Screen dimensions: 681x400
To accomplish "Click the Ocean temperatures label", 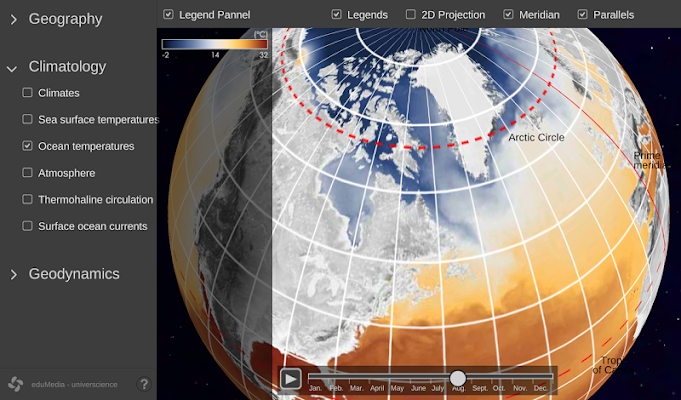I will coord(86,146).
